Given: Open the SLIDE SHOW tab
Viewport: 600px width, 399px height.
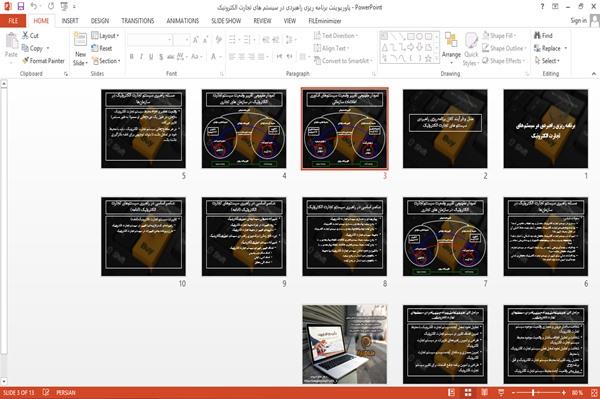Looking at the screenshot, I should 226,21.
